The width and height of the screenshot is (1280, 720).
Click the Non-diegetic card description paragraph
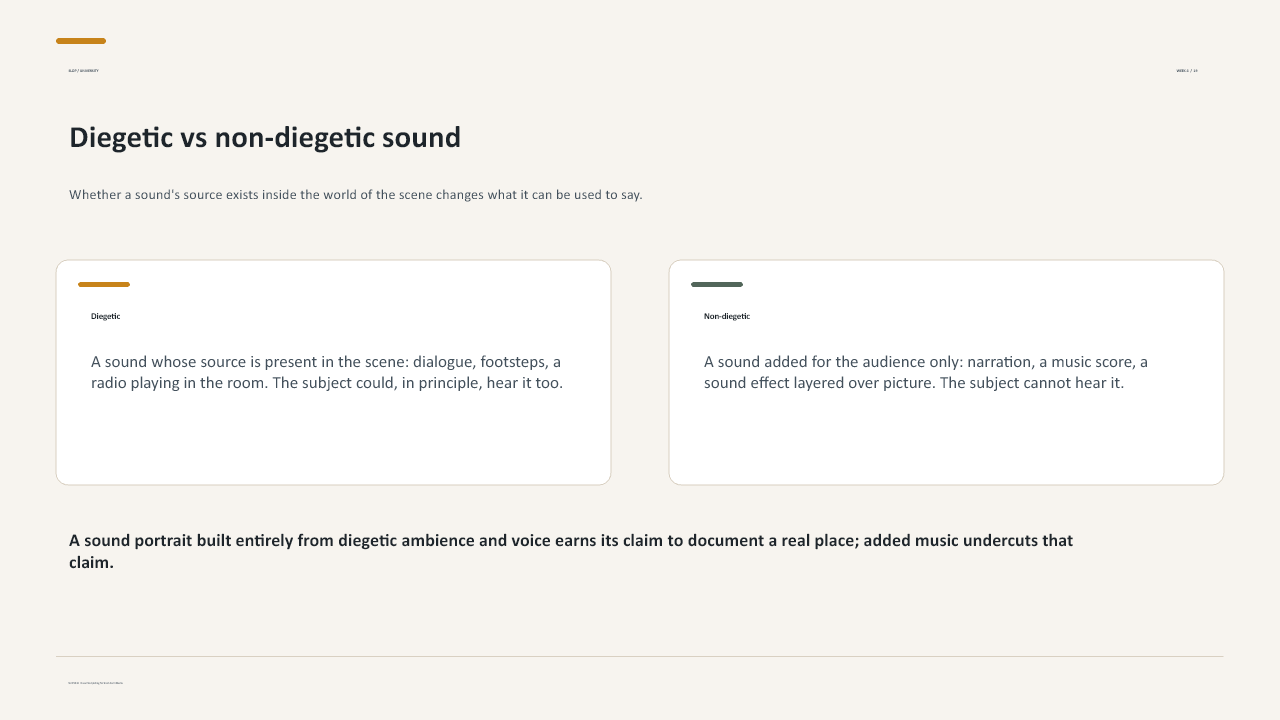pos(926,372)
